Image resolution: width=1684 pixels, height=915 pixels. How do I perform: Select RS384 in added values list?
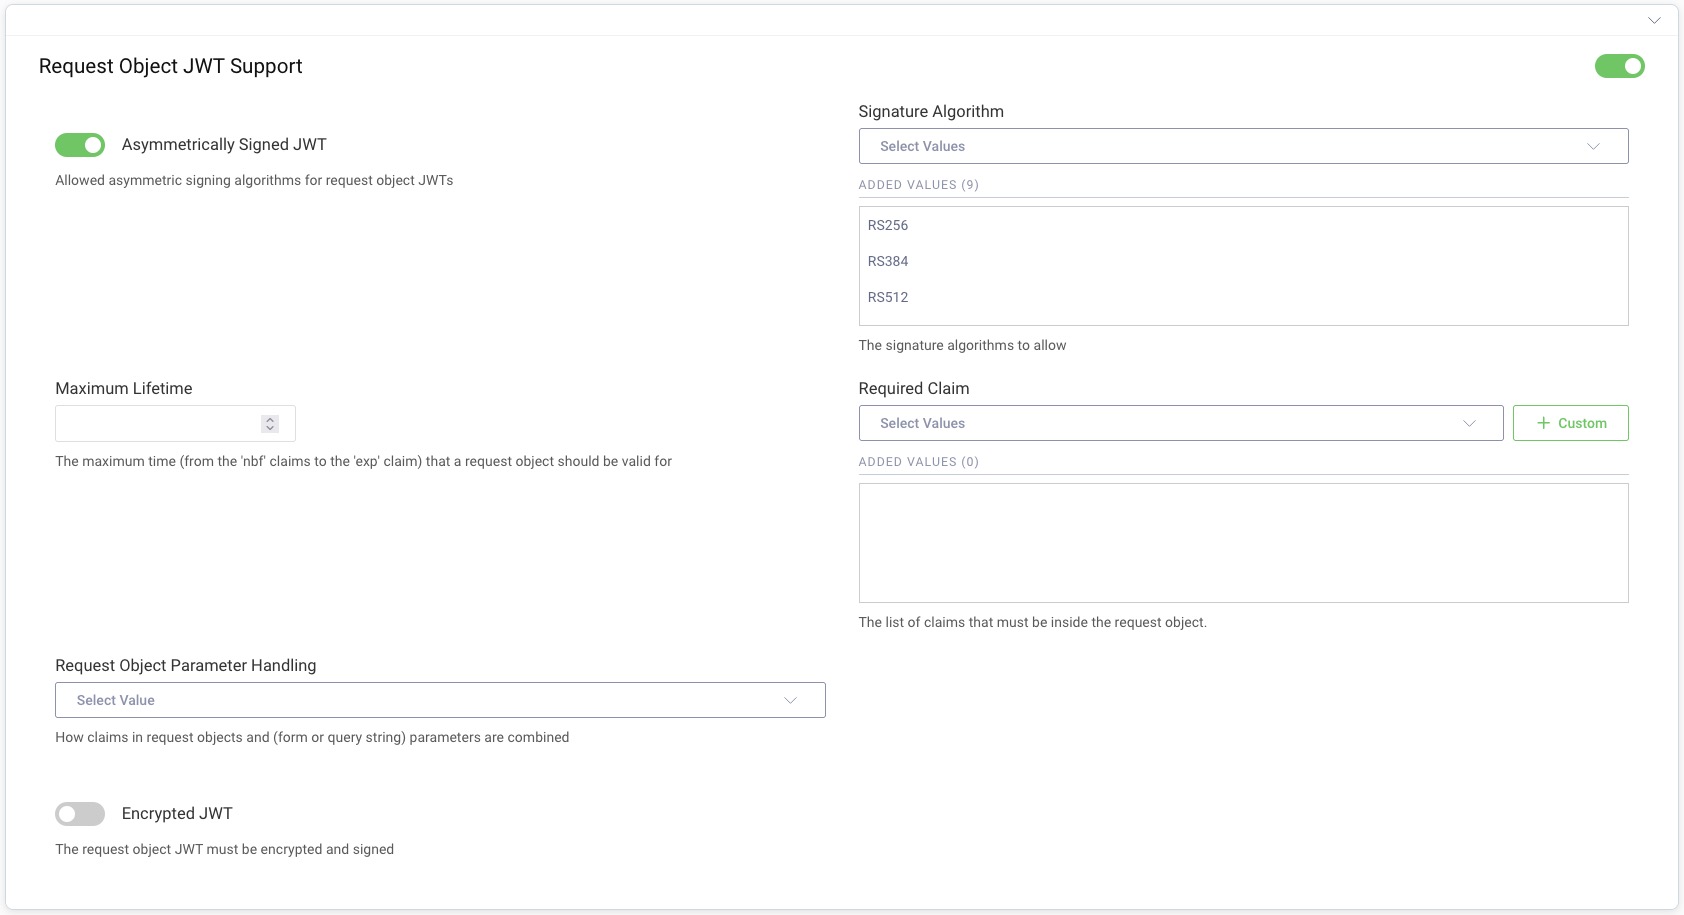point(888,262)
